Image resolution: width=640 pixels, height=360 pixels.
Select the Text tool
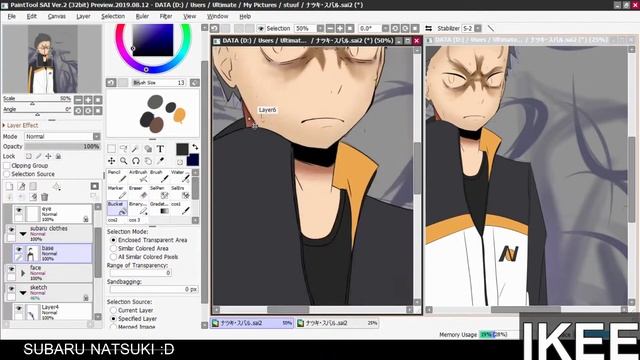[x=160, y=149]
